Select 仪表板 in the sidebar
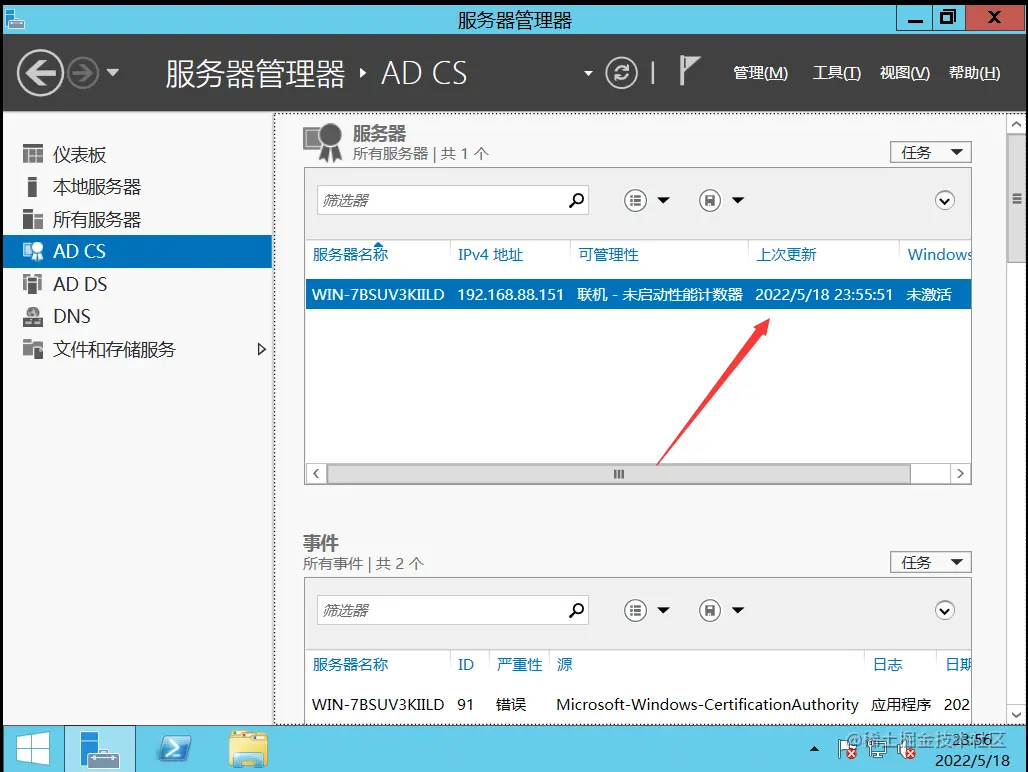Viewport: 1028px width, 772px height. pyautogui.click(x=138, y=155)
